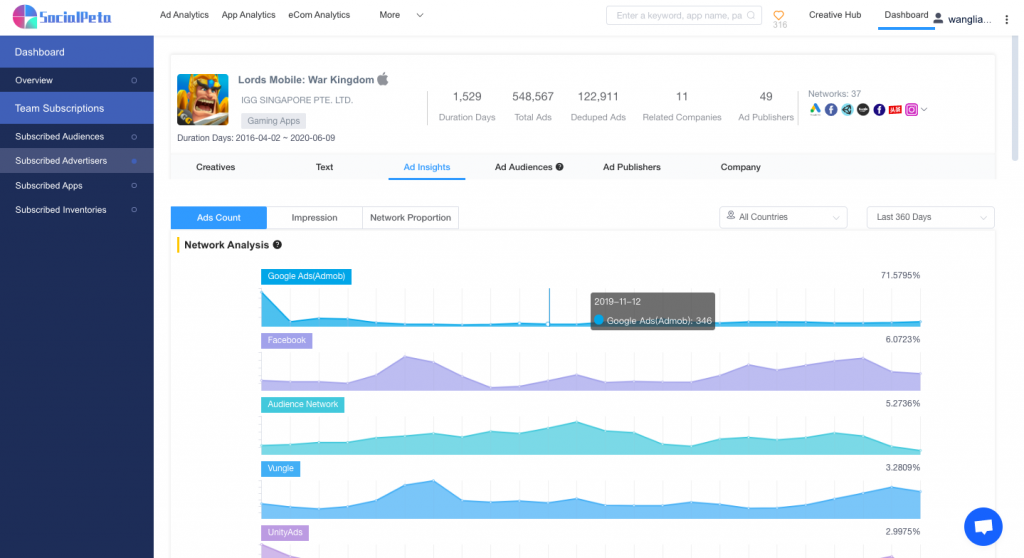Switch to the Creatives tab

coord(216,167)
